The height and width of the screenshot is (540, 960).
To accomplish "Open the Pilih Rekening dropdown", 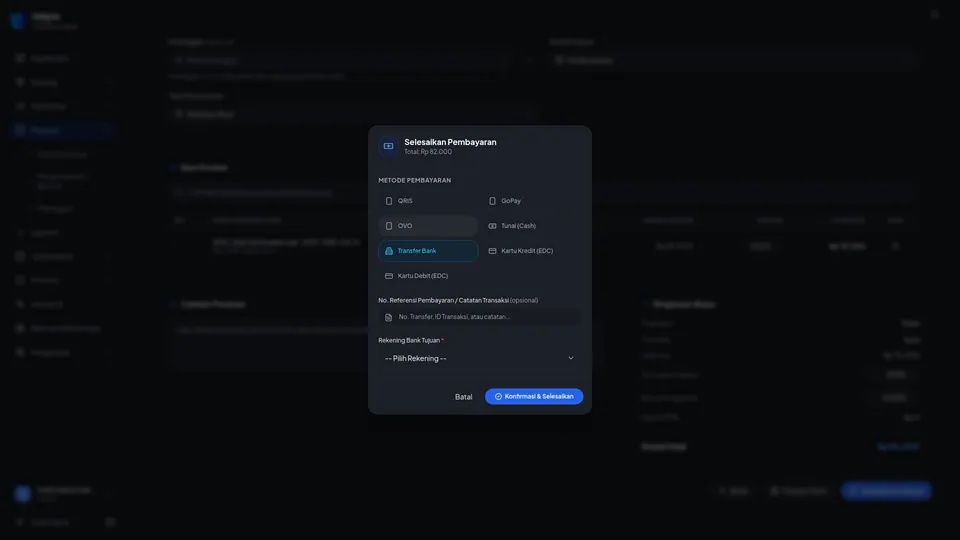I will (479, 358).
